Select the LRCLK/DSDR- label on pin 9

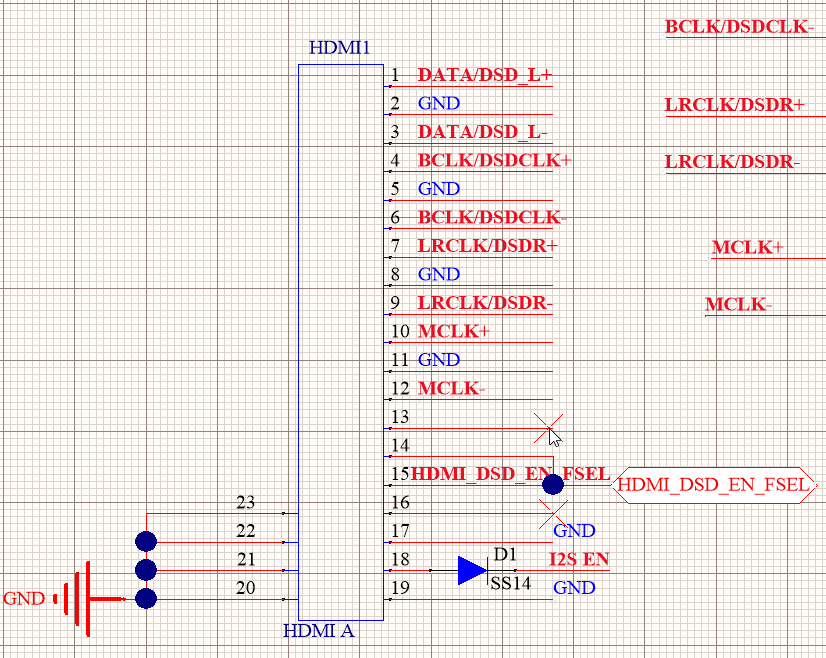tap(485, 302)
